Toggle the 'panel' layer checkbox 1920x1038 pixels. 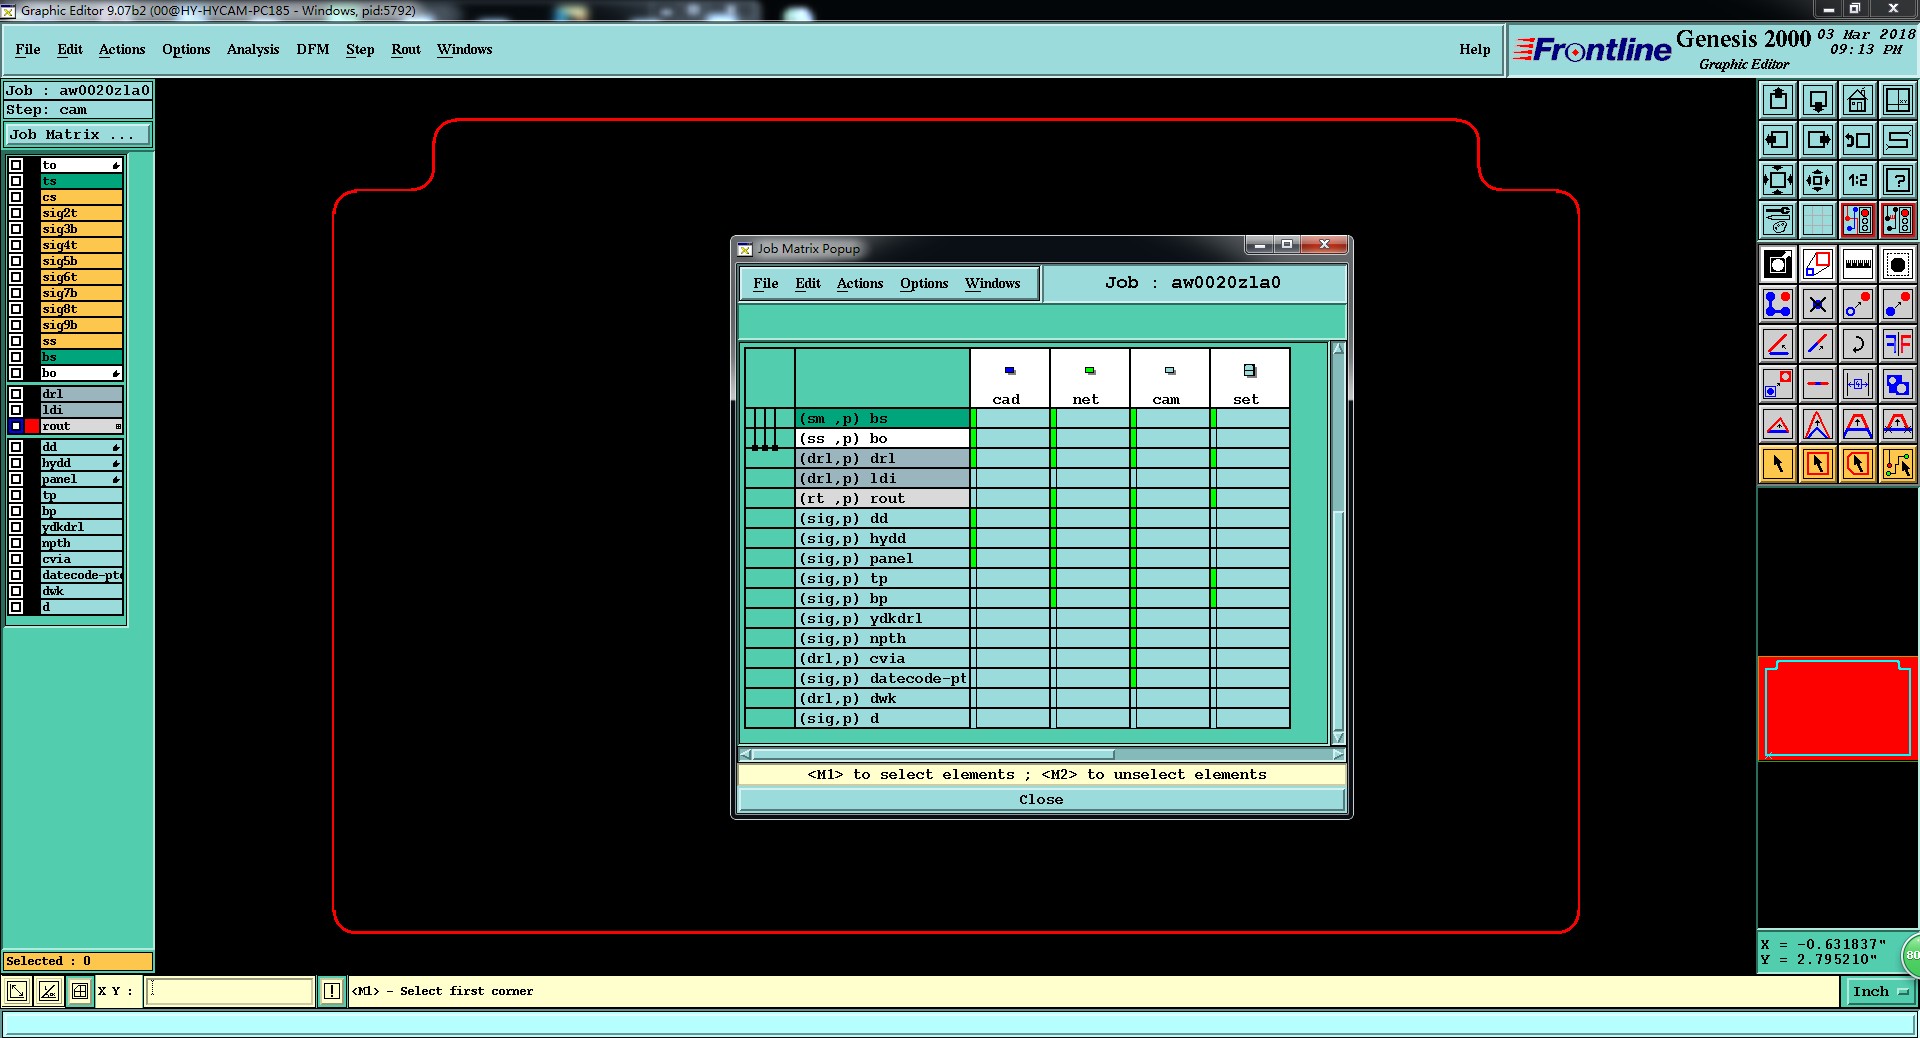click(x=16, y=479)
